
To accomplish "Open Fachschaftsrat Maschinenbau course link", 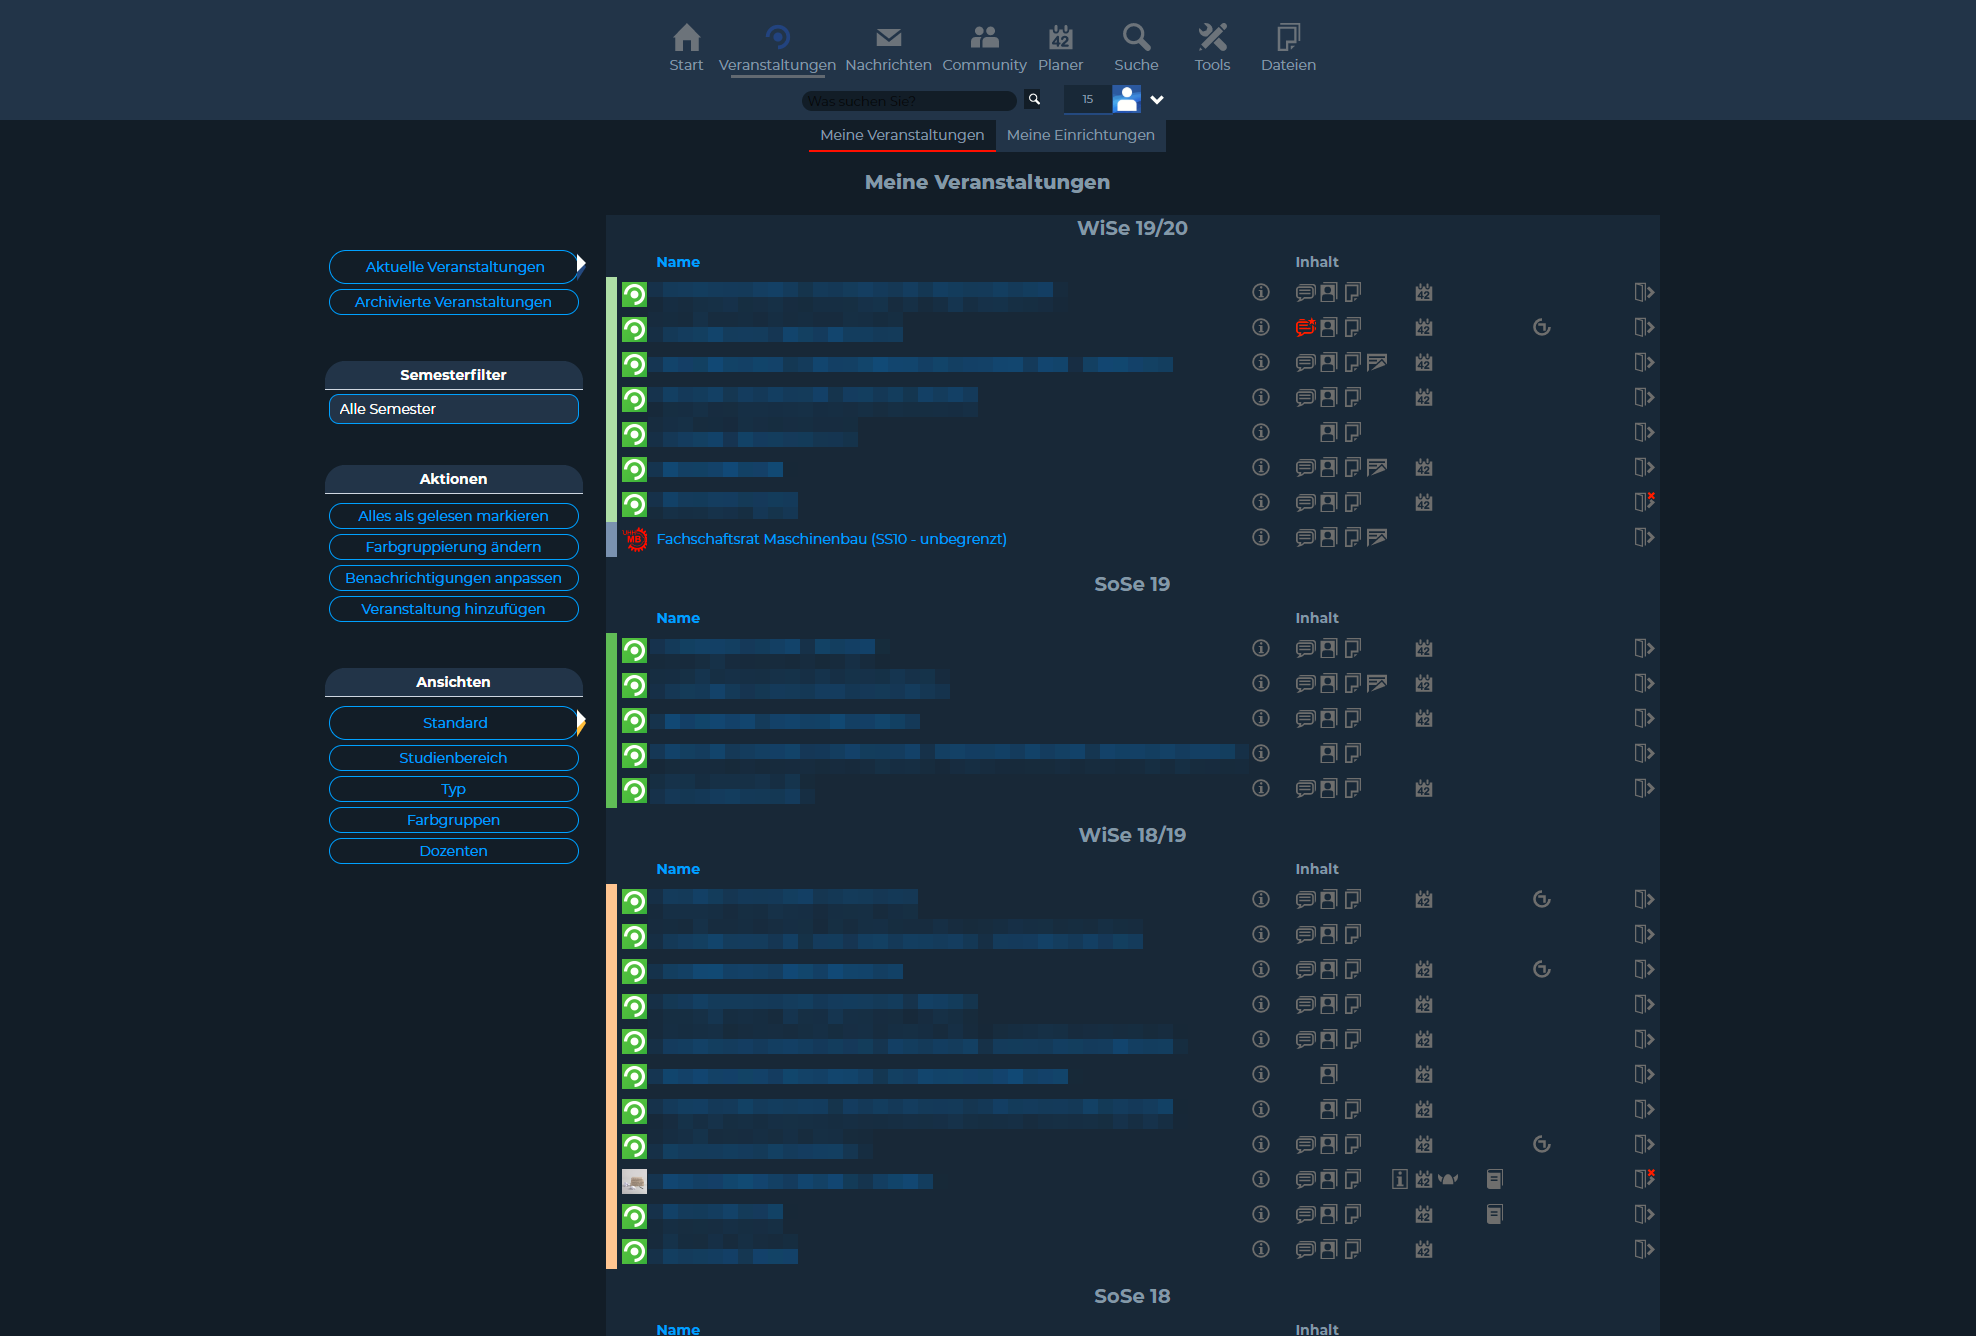I will pyautogui.click(x=831, y=539).
